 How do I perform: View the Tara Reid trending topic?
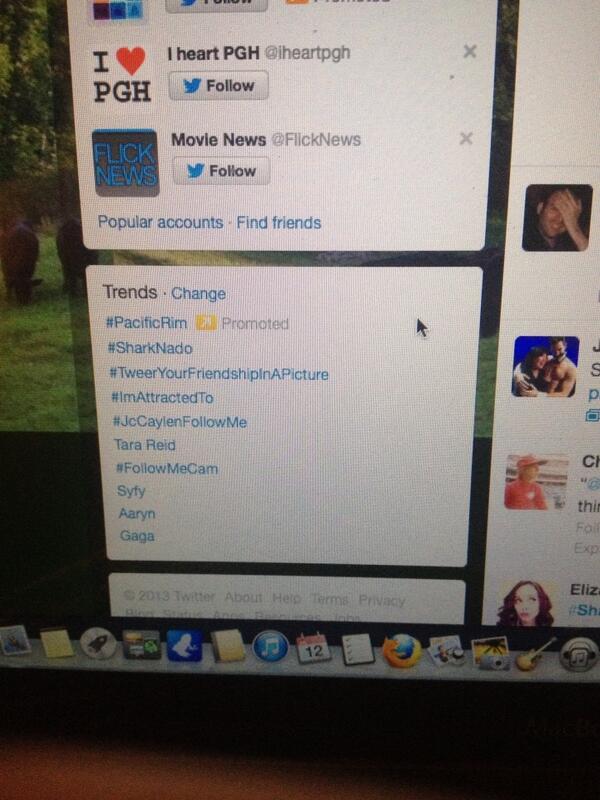click(x=145, y=445)
